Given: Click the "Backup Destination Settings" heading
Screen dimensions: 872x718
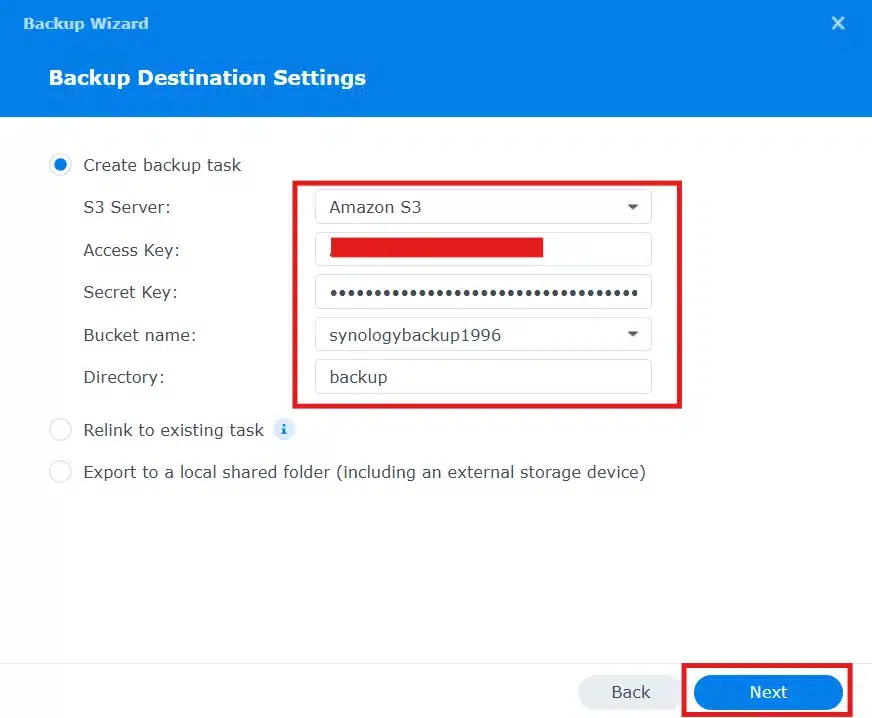Looking at the screenshot, I should 207,77.
